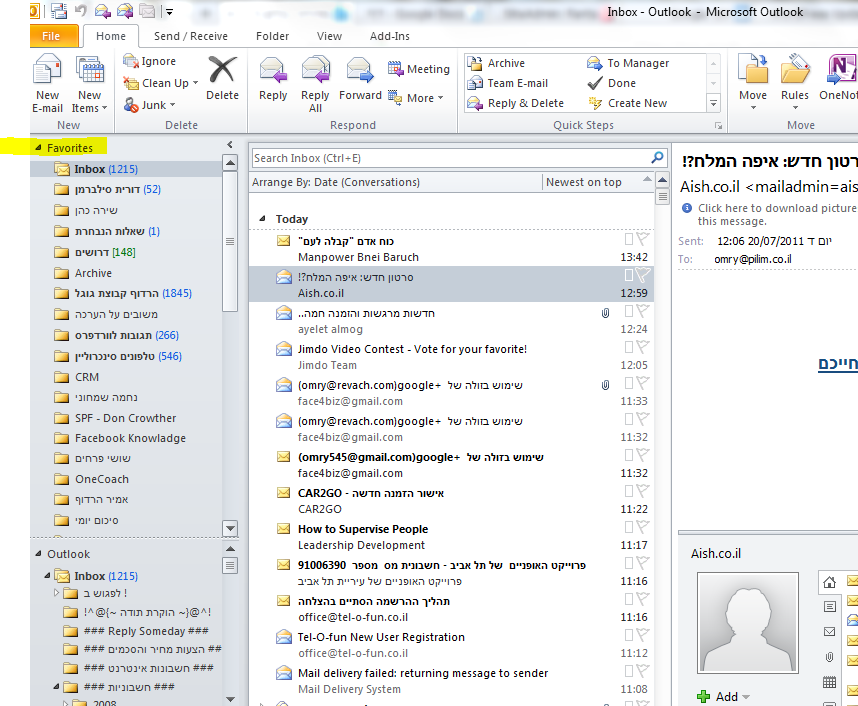Flag the CAR2GO message

(x=643, y=491)
